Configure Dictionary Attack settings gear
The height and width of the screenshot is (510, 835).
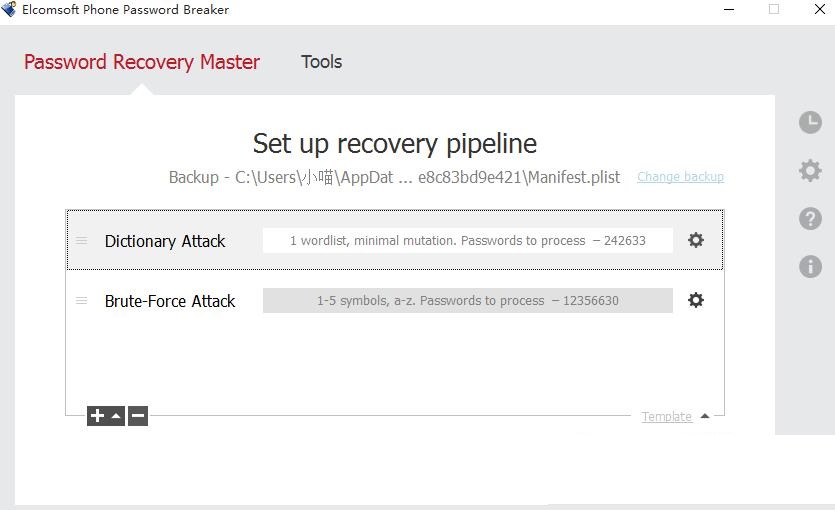coord(696,240)
